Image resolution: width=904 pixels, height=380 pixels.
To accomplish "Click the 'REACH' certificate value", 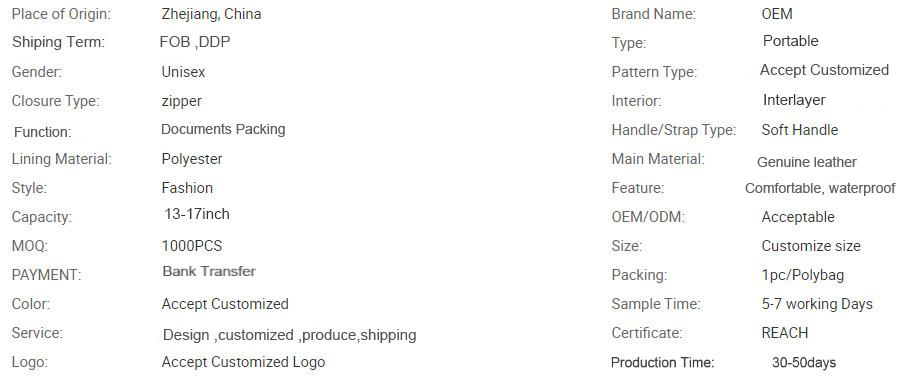I will coord(785,333).
